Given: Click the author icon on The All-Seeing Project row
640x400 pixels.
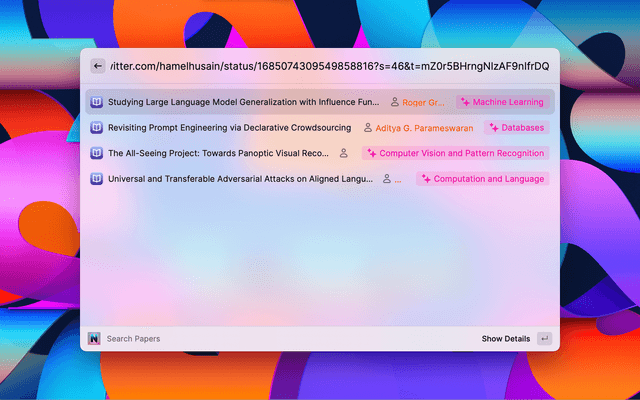Looking at the screenshot, I should pos(344,153).
